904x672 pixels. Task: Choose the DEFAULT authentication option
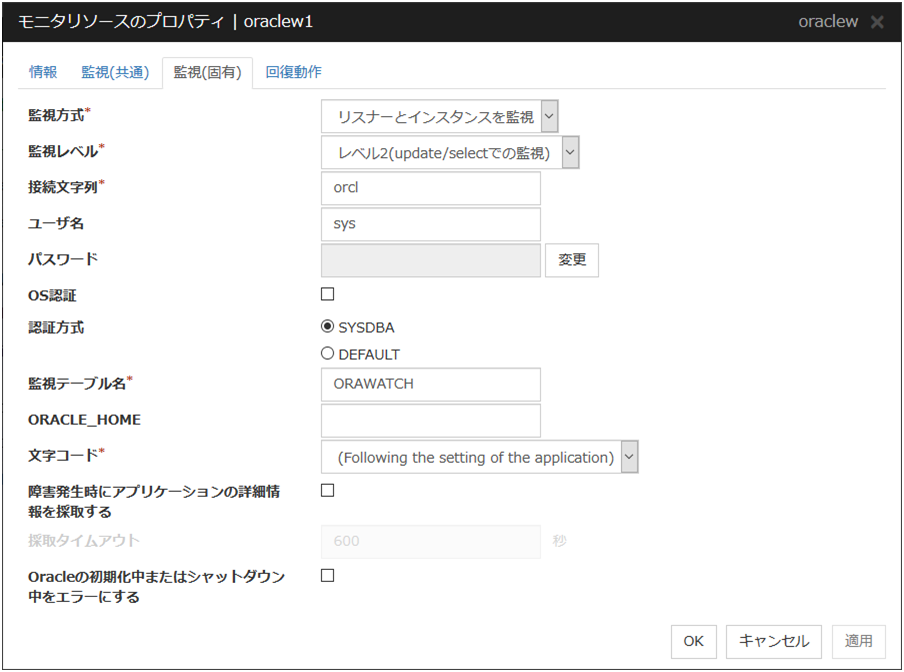[x=327, y=354]
